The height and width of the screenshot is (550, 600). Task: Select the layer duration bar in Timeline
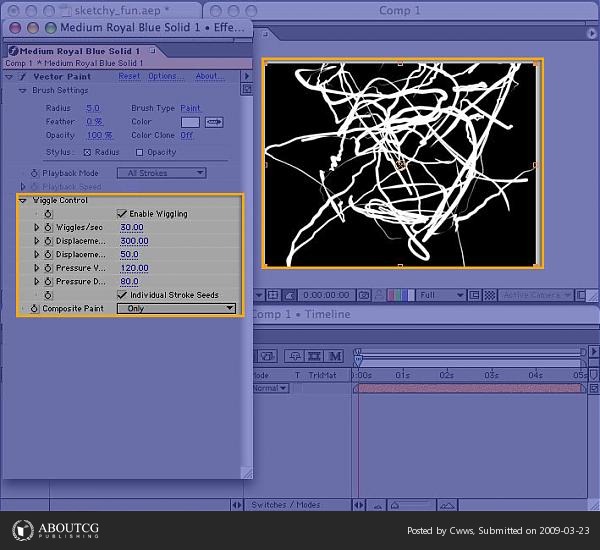point(470,388)
